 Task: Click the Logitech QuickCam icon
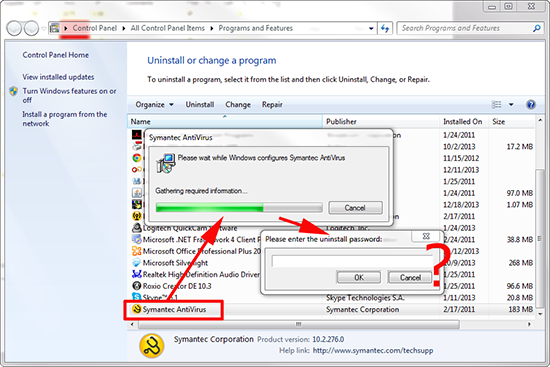click(136, 228)
